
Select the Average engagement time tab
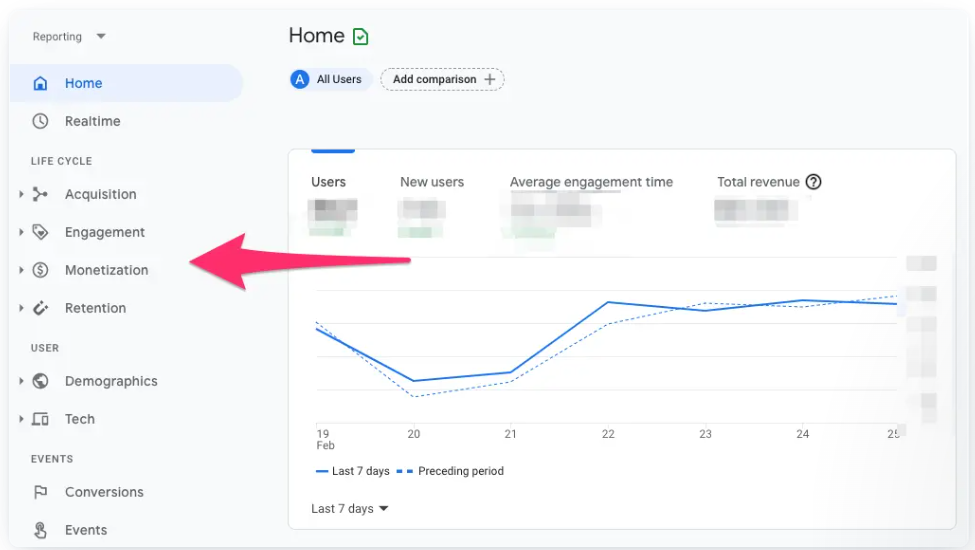pos(591,182)
